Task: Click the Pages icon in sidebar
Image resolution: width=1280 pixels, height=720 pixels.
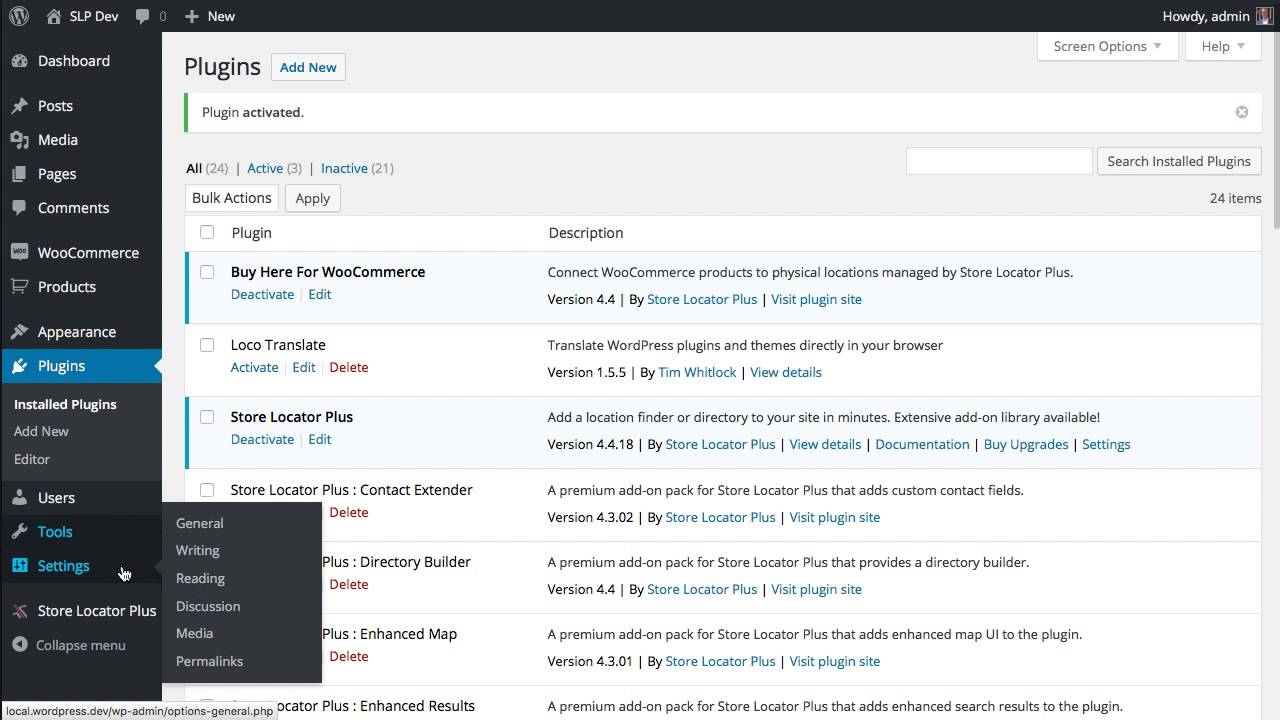Action: point(19,174)
